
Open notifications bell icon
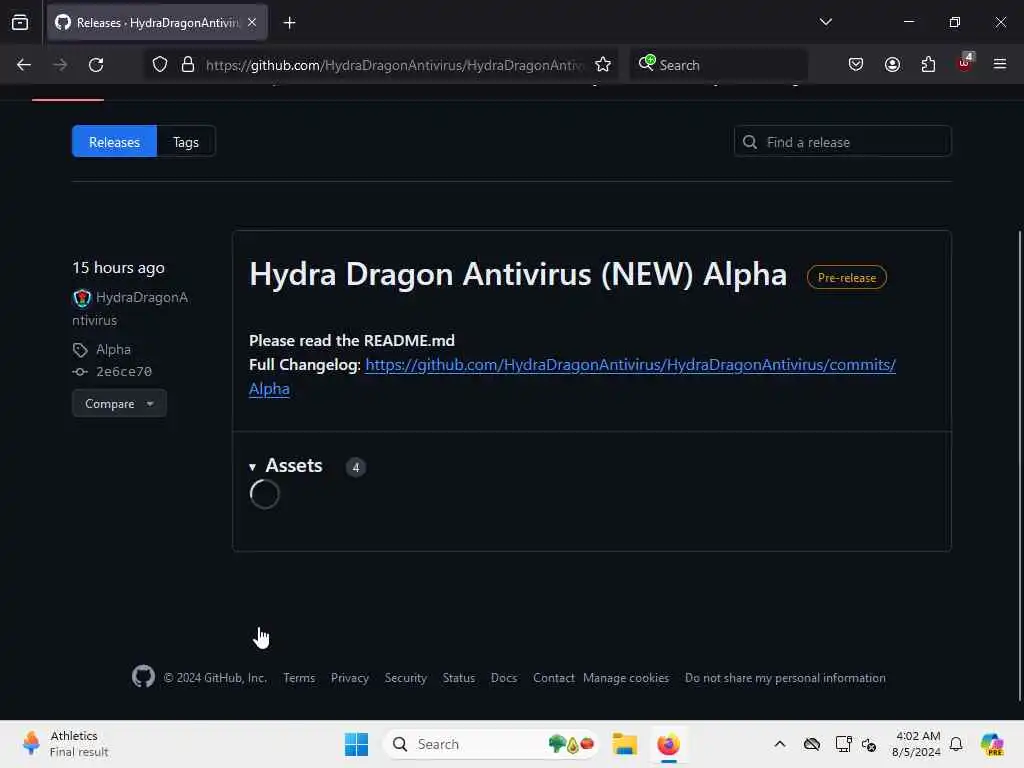point(956,744)
